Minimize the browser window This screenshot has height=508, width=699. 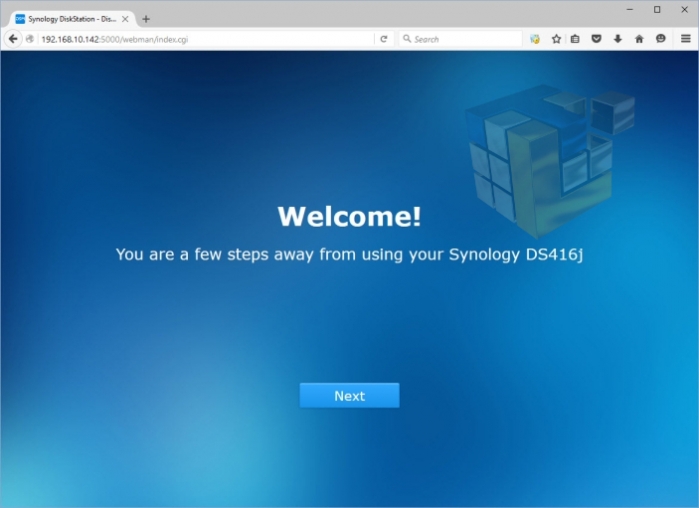click(x=629, y=9)
